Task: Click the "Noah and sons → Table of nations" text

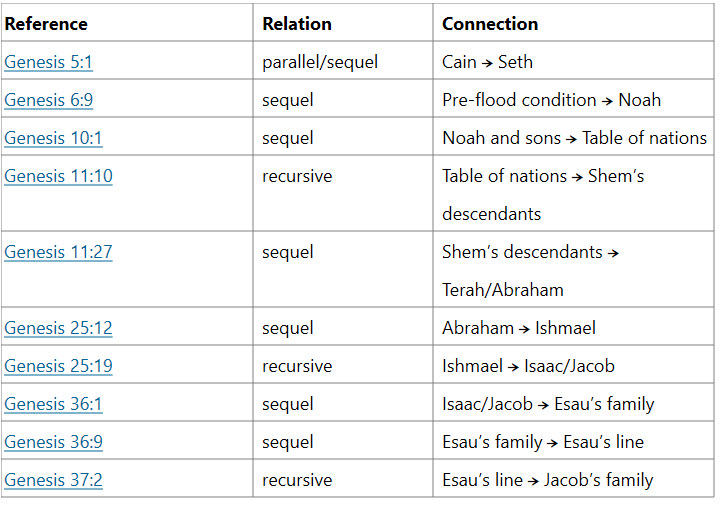Action: (x=574, y=138)
